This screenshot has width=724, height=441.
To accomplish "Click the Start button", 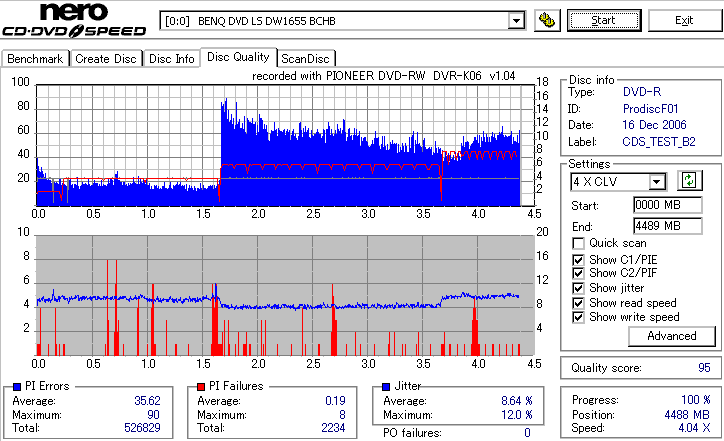I will pyautogui.click(x=604, y=20).
